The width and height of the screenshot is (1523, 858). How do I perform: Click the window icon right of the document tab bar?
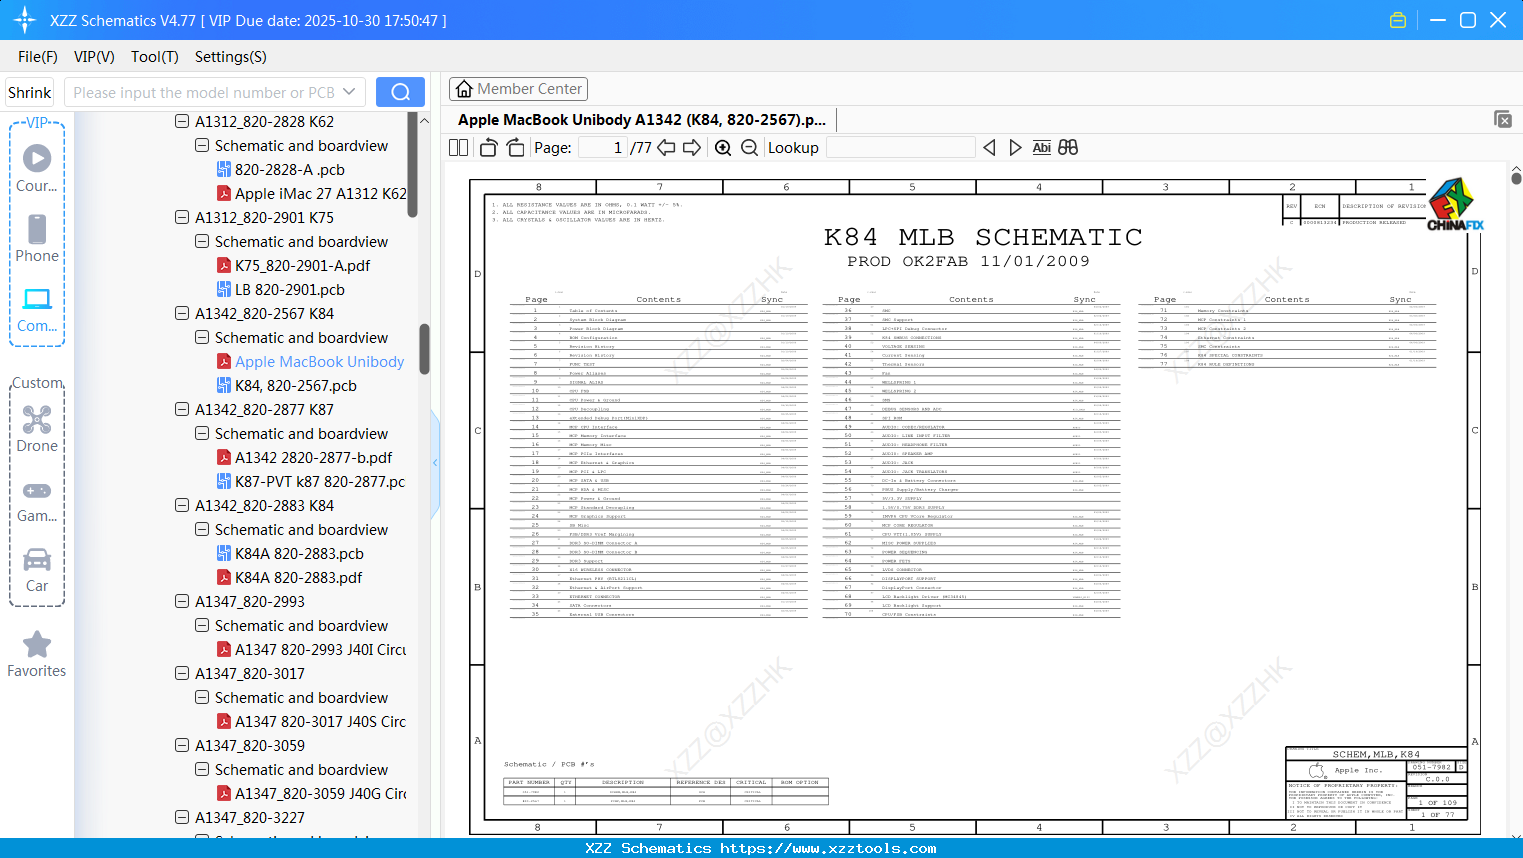[1503, 119]
